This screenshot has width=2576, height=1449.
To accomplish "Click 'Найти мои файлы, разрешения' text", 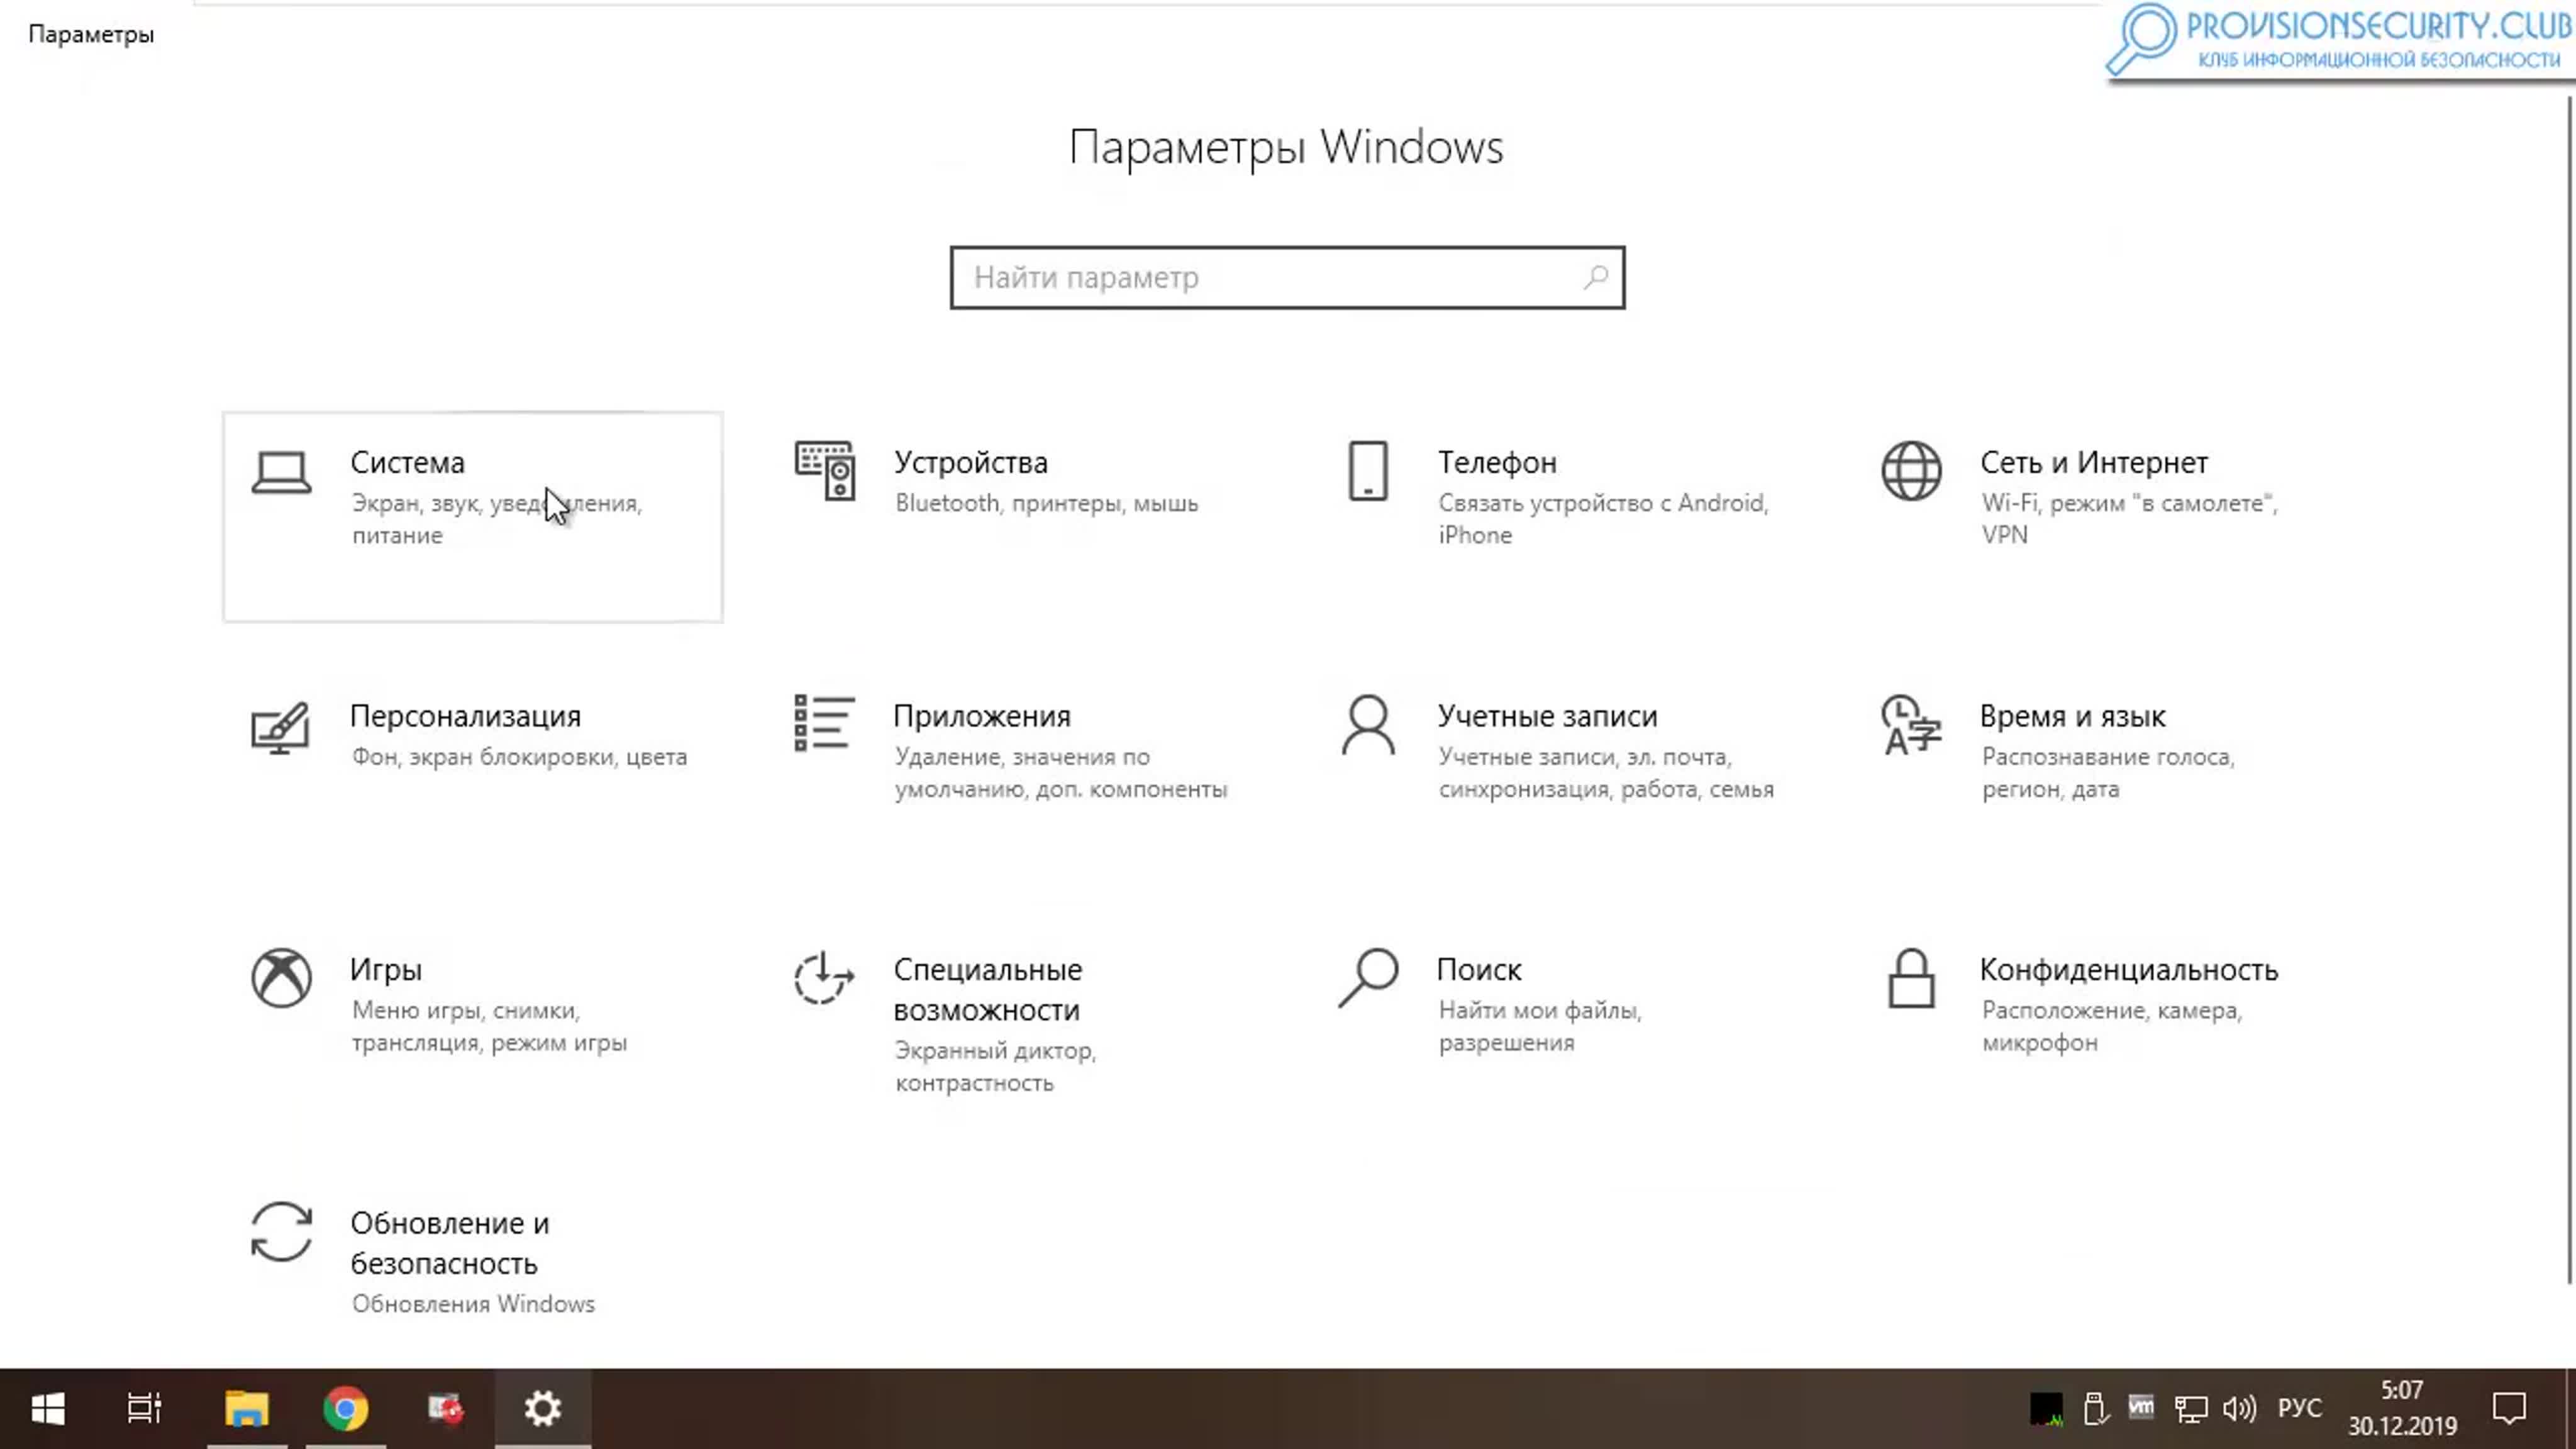I will tap(1540, 1026).
